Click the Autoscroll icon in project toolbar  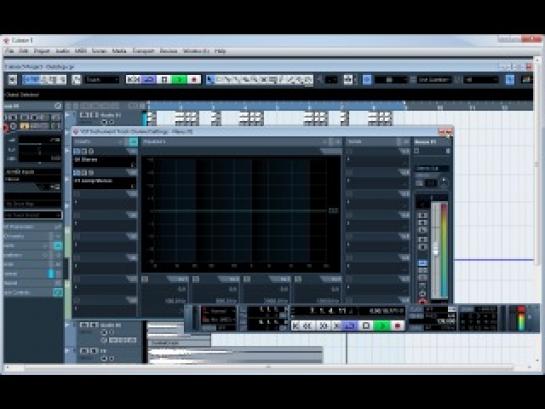pyautogui.click(x=348, y=80)
